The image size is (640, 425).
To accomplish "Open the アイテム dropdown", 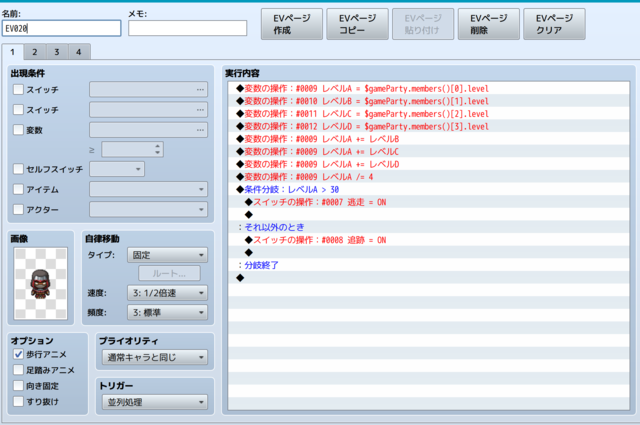I will [149, 189].
